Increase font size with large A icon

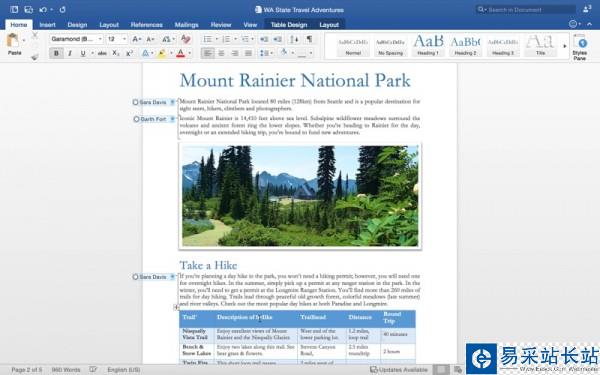click(x=136, y=39)
